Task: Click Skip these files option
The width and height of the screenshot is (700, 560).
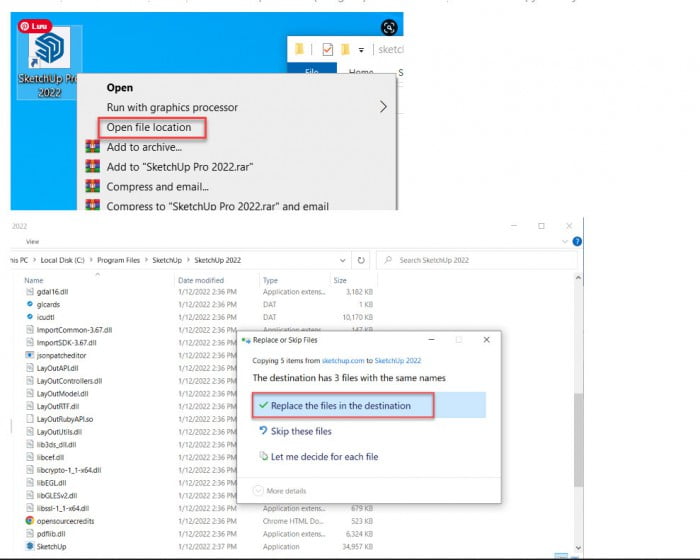Action: click(x=301, y=431)
